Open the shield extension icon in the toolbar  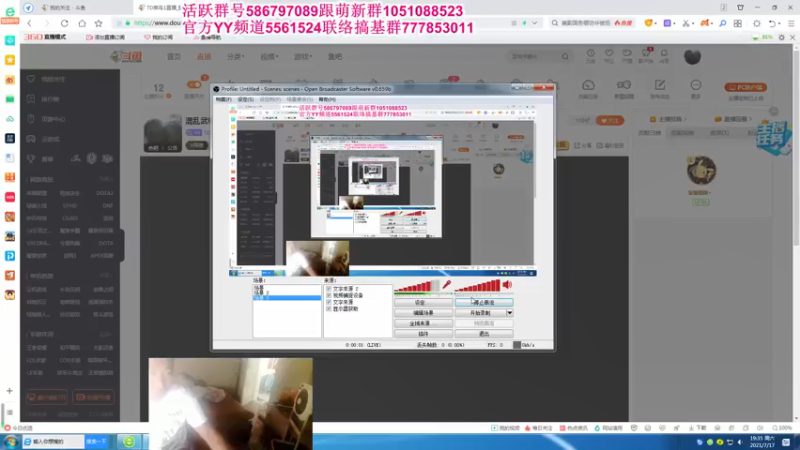(x=648, y=23)
